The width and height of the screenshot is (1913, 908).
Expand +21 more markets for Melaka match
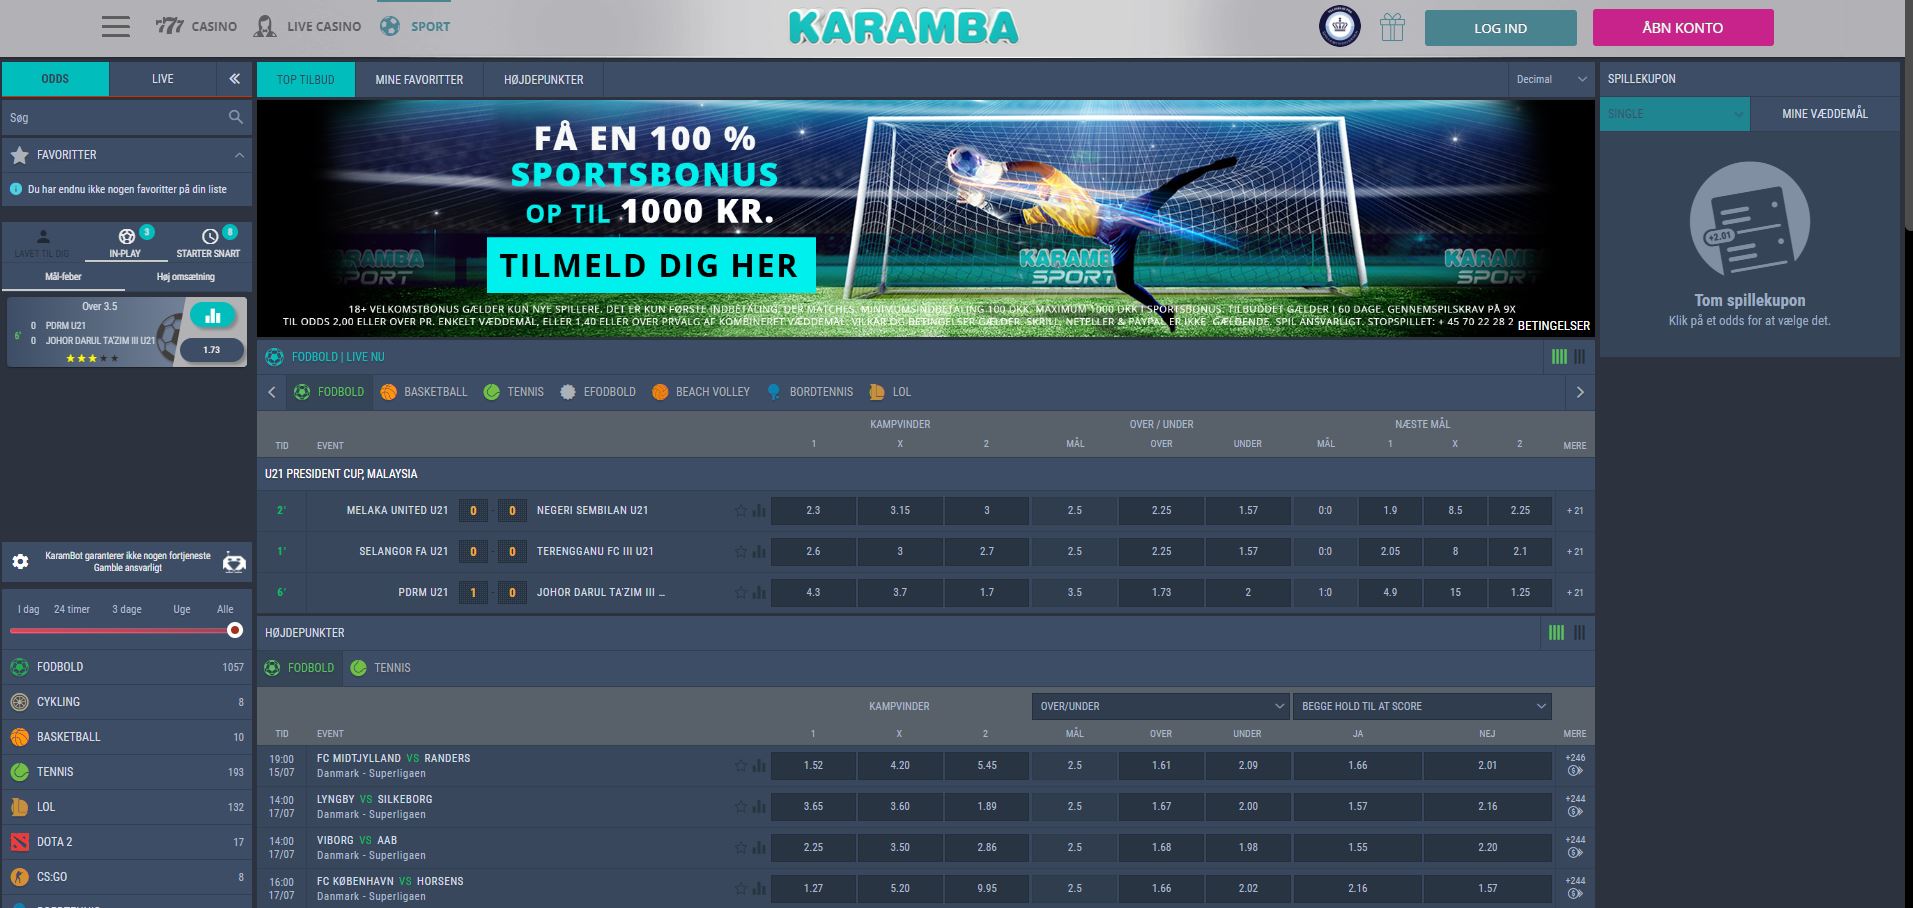point(1575,511)
